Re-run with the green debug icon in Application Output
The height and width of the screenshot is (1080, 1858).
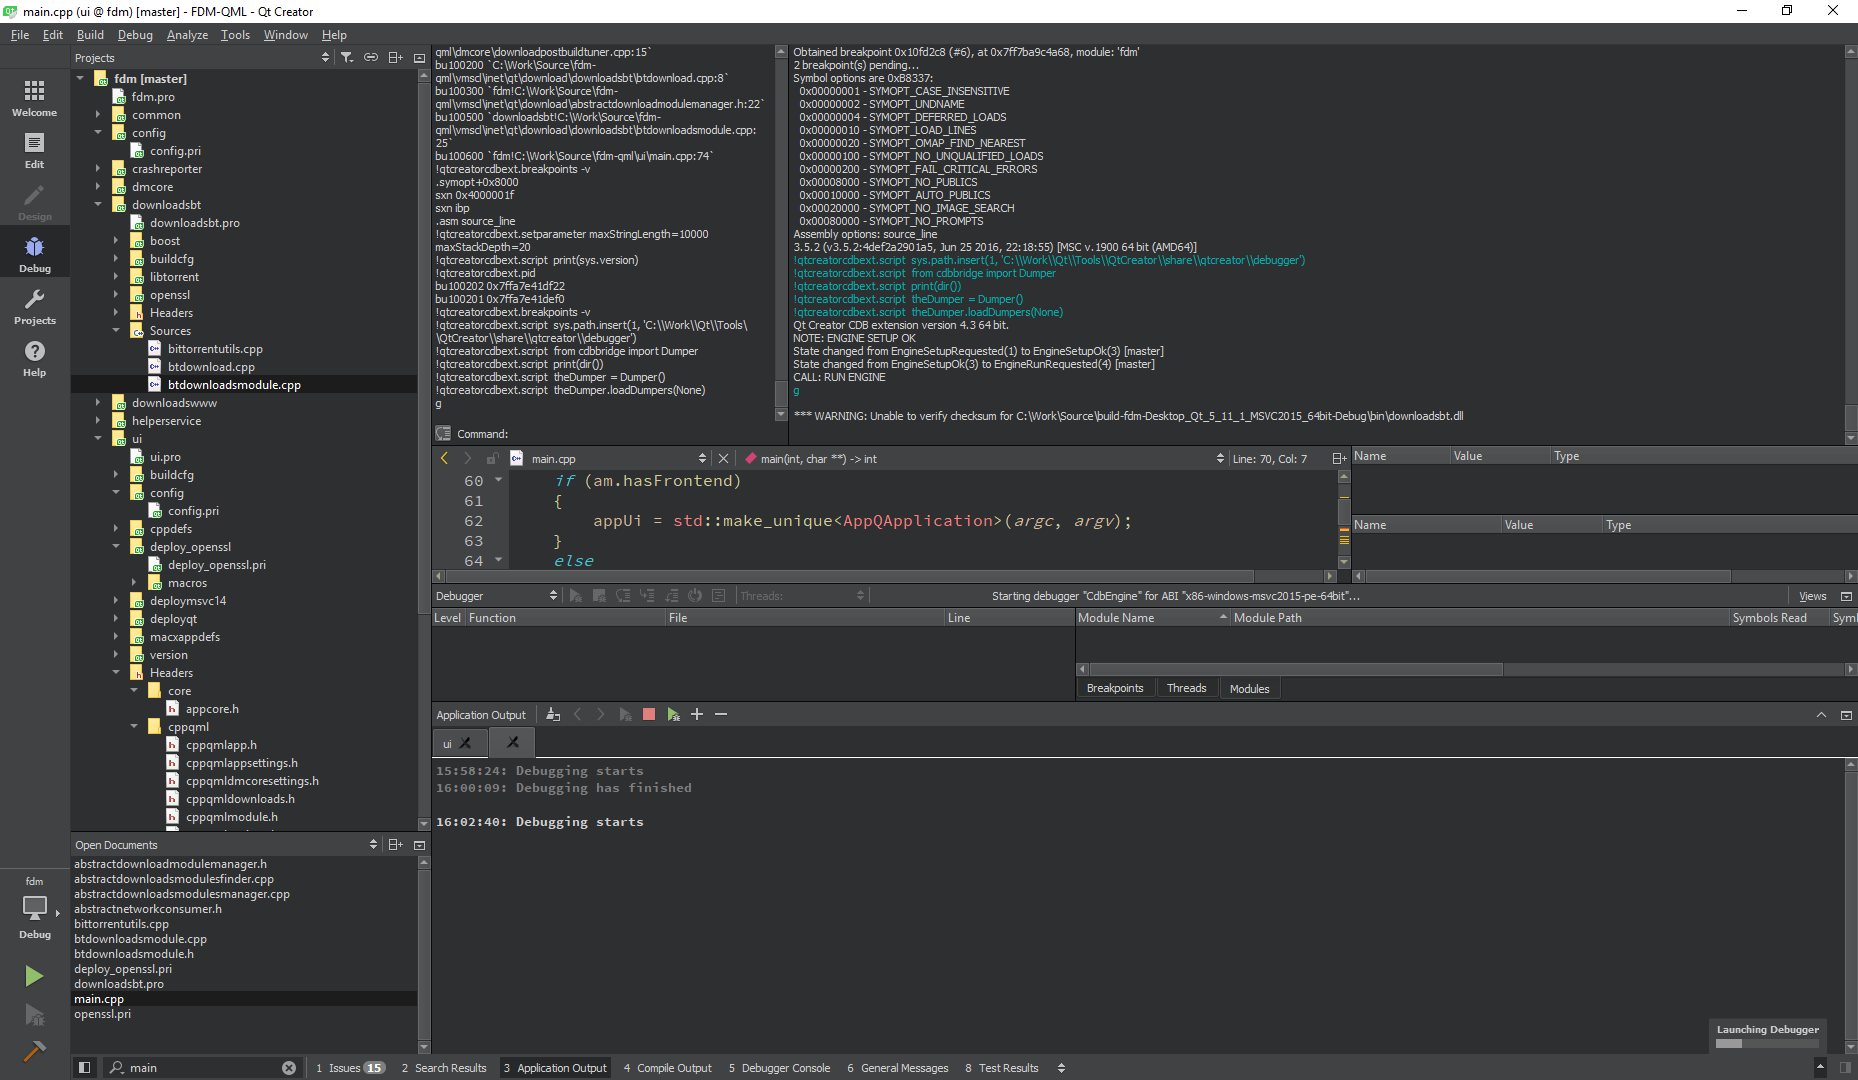click(x=673, y=714)
